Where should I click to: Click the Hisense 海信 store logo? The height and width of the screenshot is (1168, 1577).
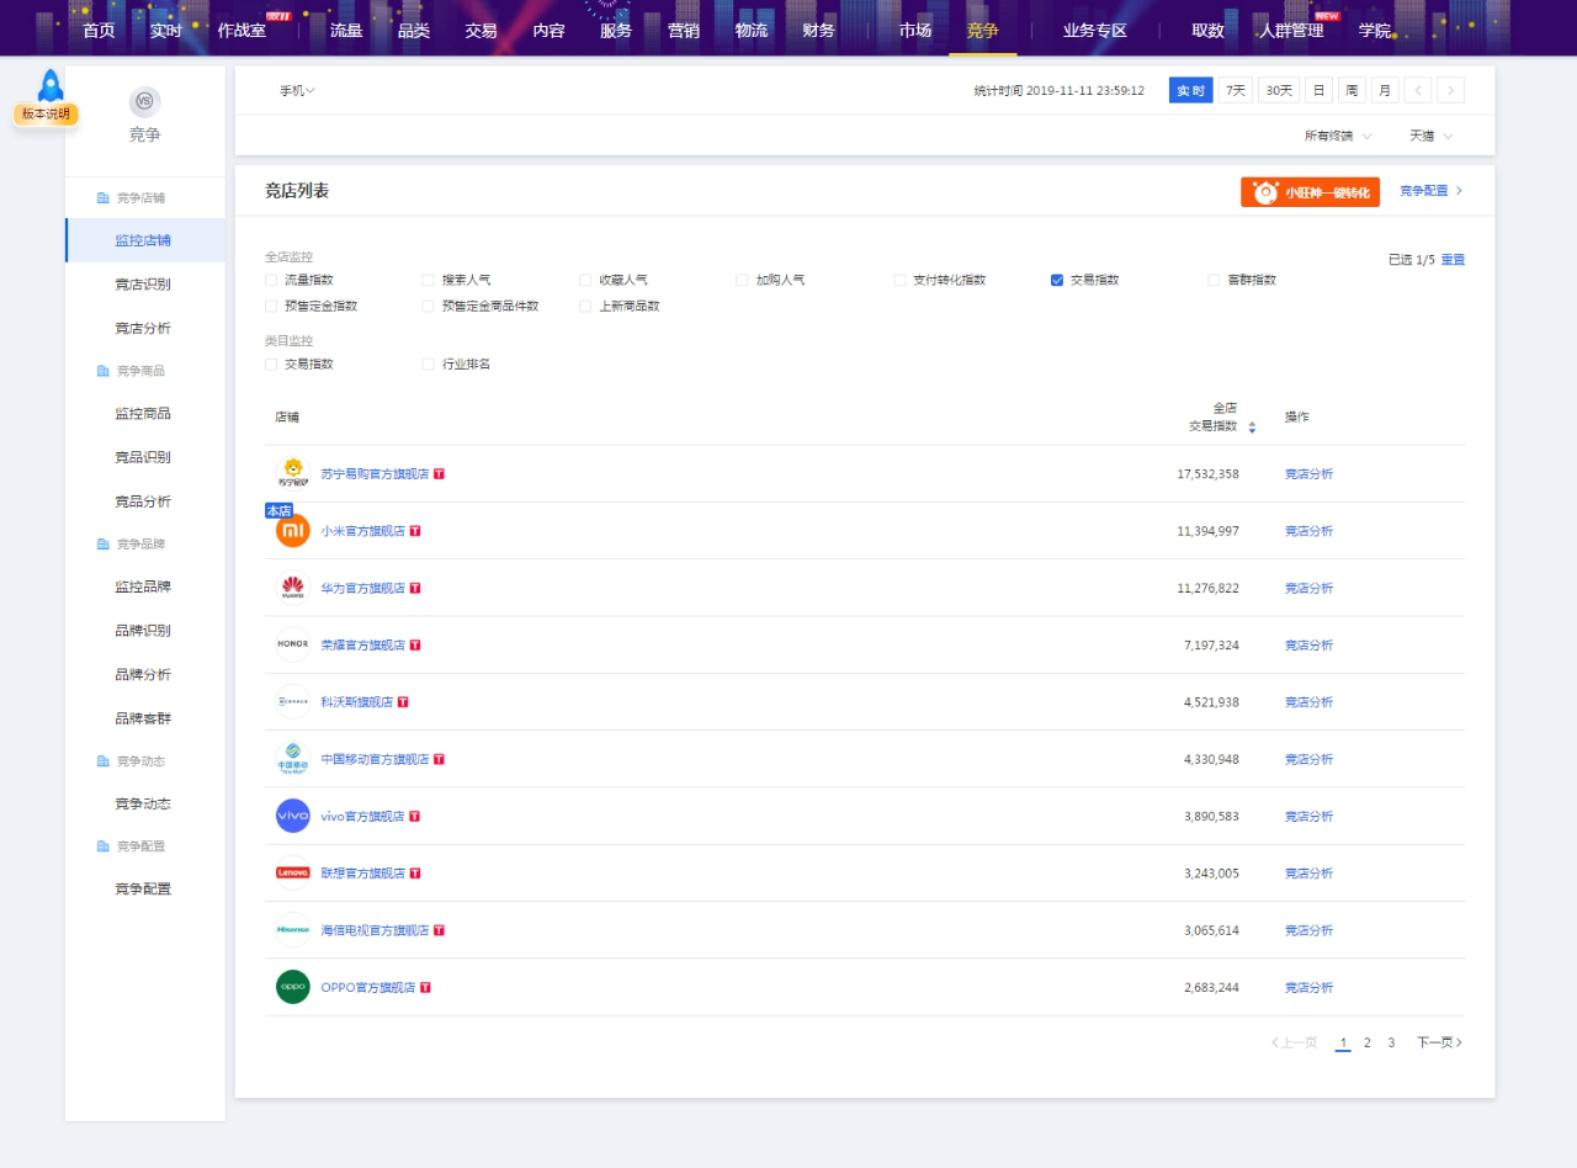(x=293, y=930)
